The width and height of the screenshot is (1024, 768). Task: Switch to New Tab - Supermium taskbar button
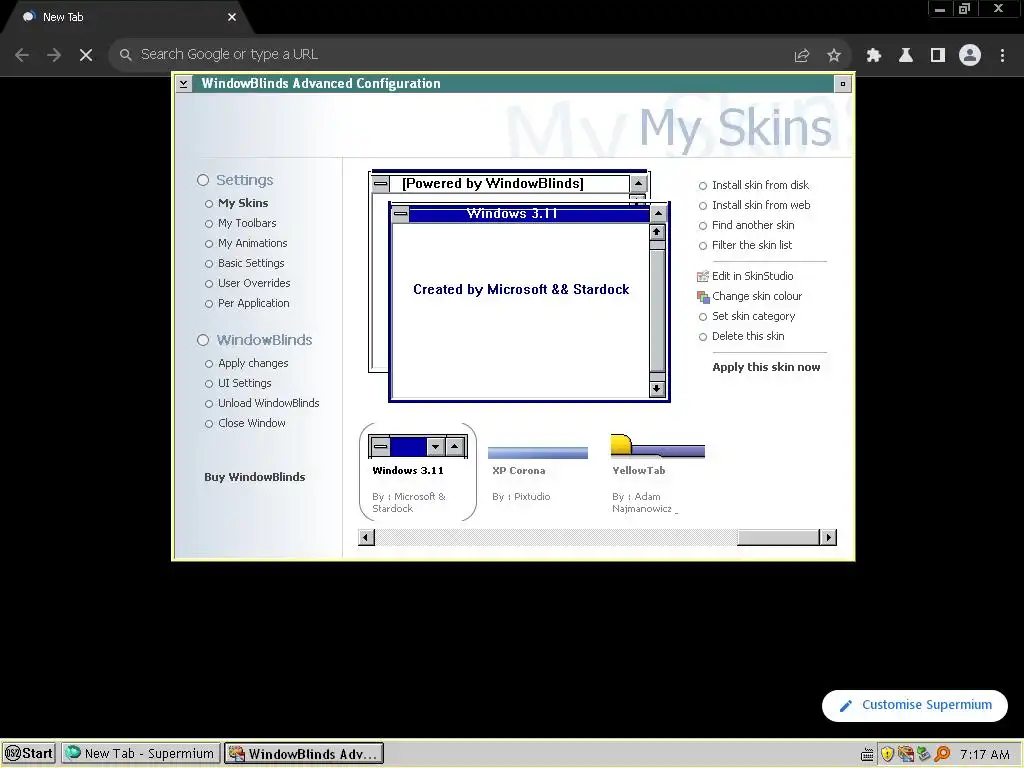click(140, 754)
